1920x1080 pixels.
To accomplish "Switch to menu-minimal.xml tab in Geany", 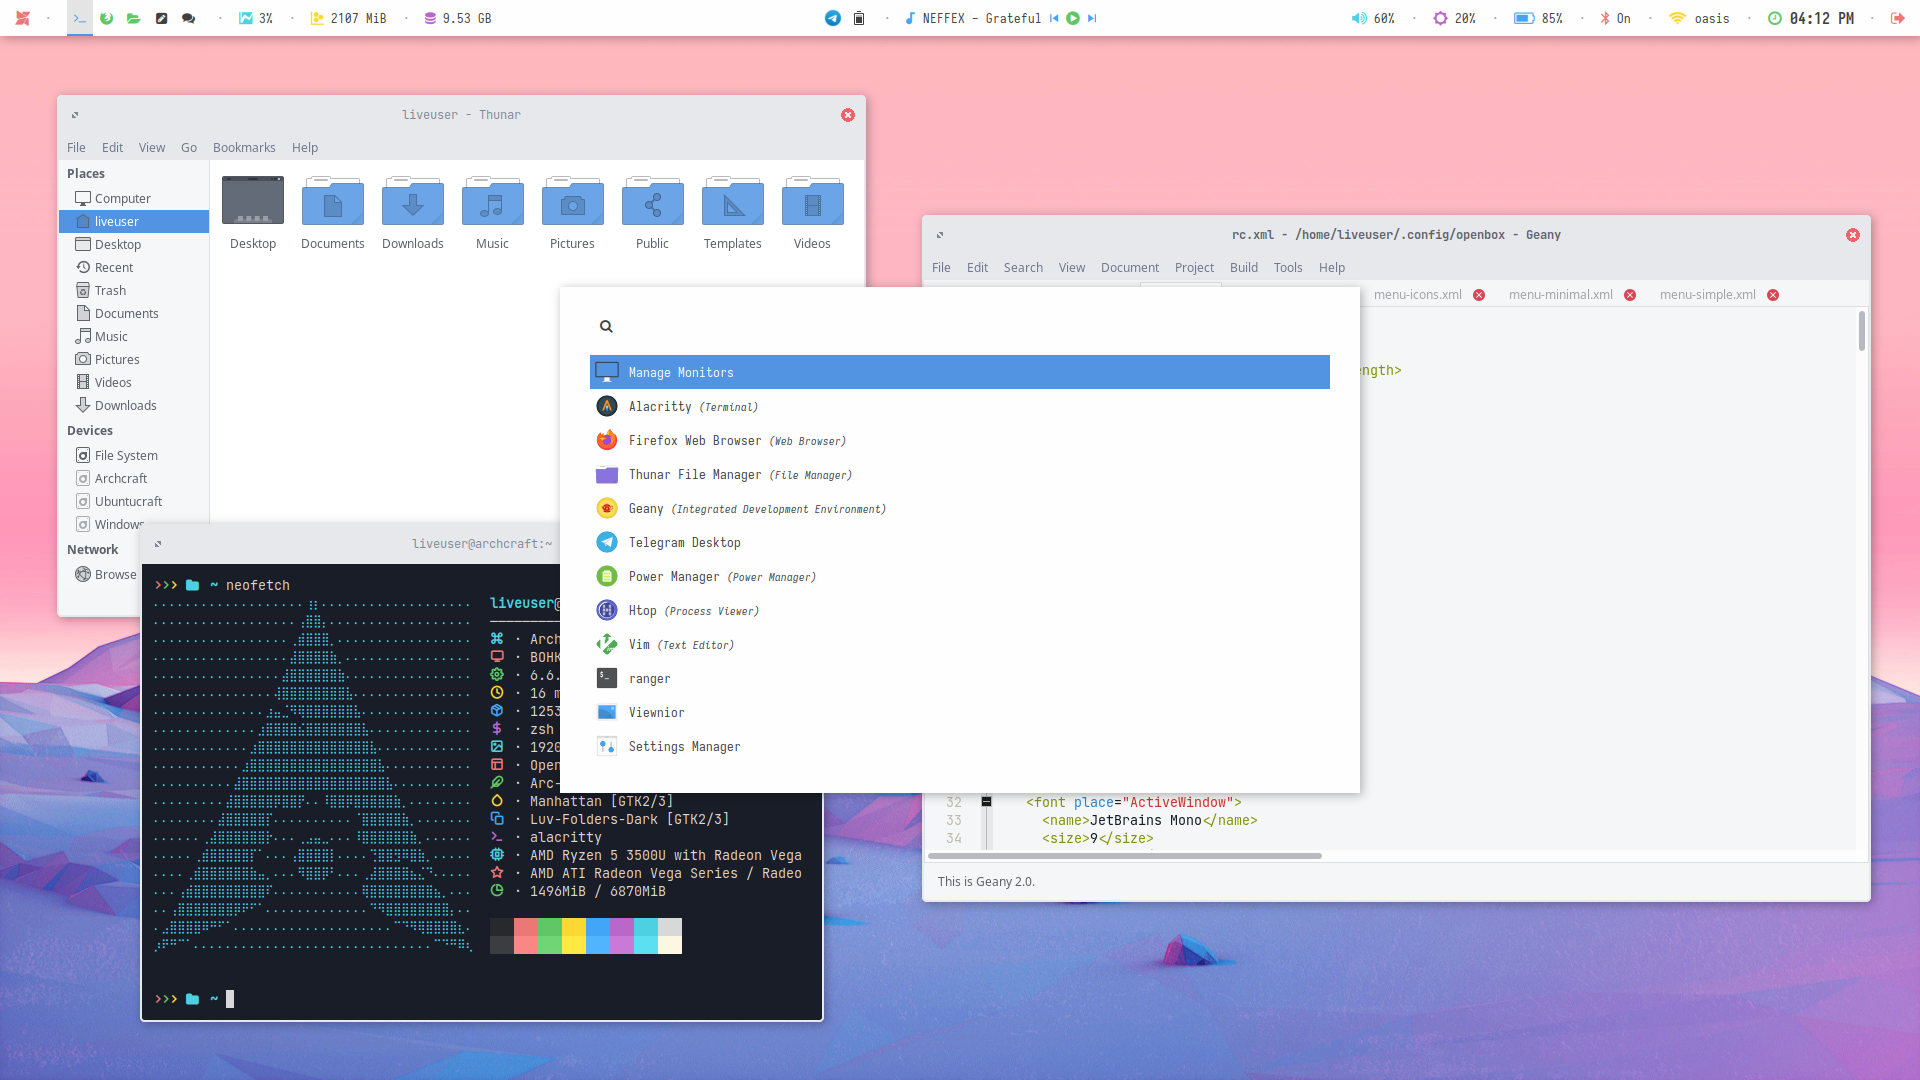I will pyautogui.click(x=1560, y=294).
